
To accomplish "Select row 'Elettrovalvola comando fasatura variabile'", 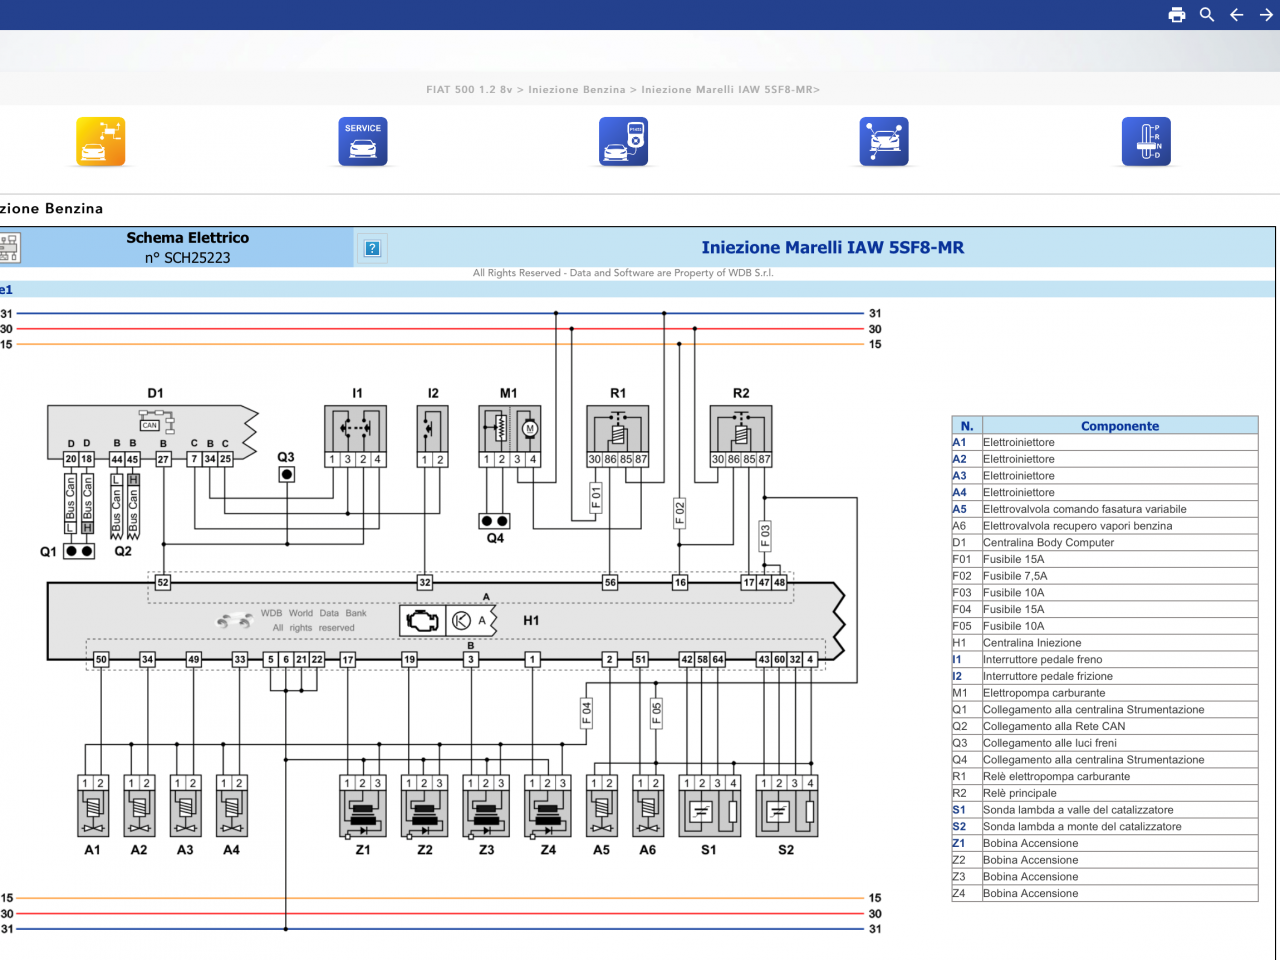I will tap(1105, 509).
